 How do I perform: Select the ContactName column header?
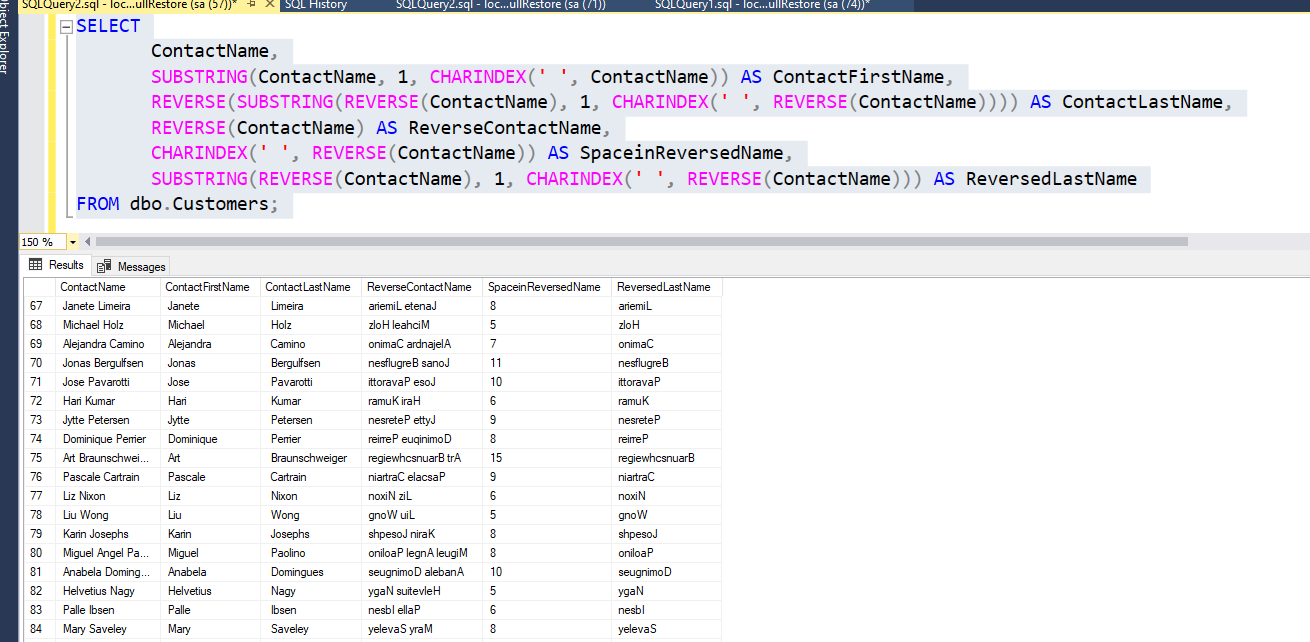pyautogui.click(x=108, y=287)
